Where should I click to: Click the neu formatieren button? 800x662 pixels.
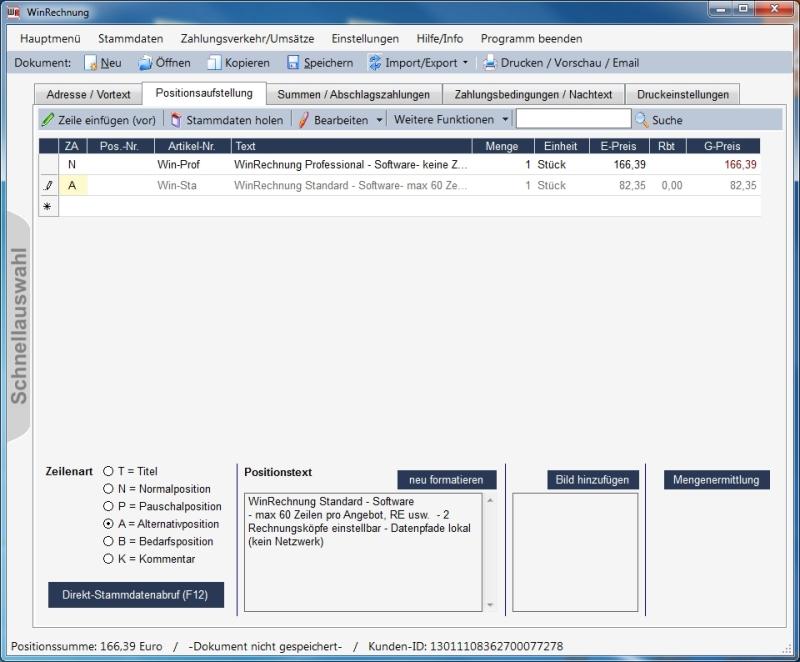[446, 480]
